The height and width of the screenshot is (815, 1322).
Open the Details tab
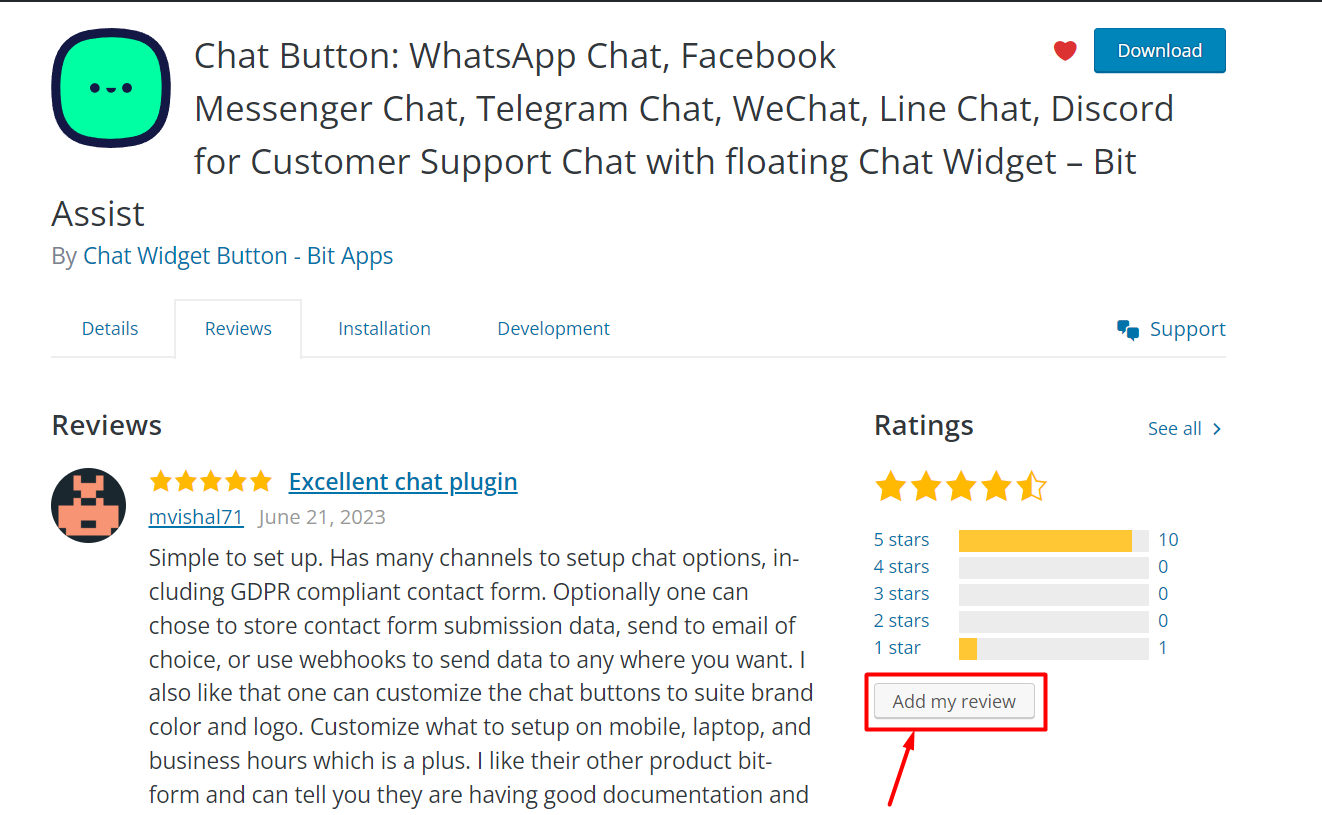click(110, 328)
